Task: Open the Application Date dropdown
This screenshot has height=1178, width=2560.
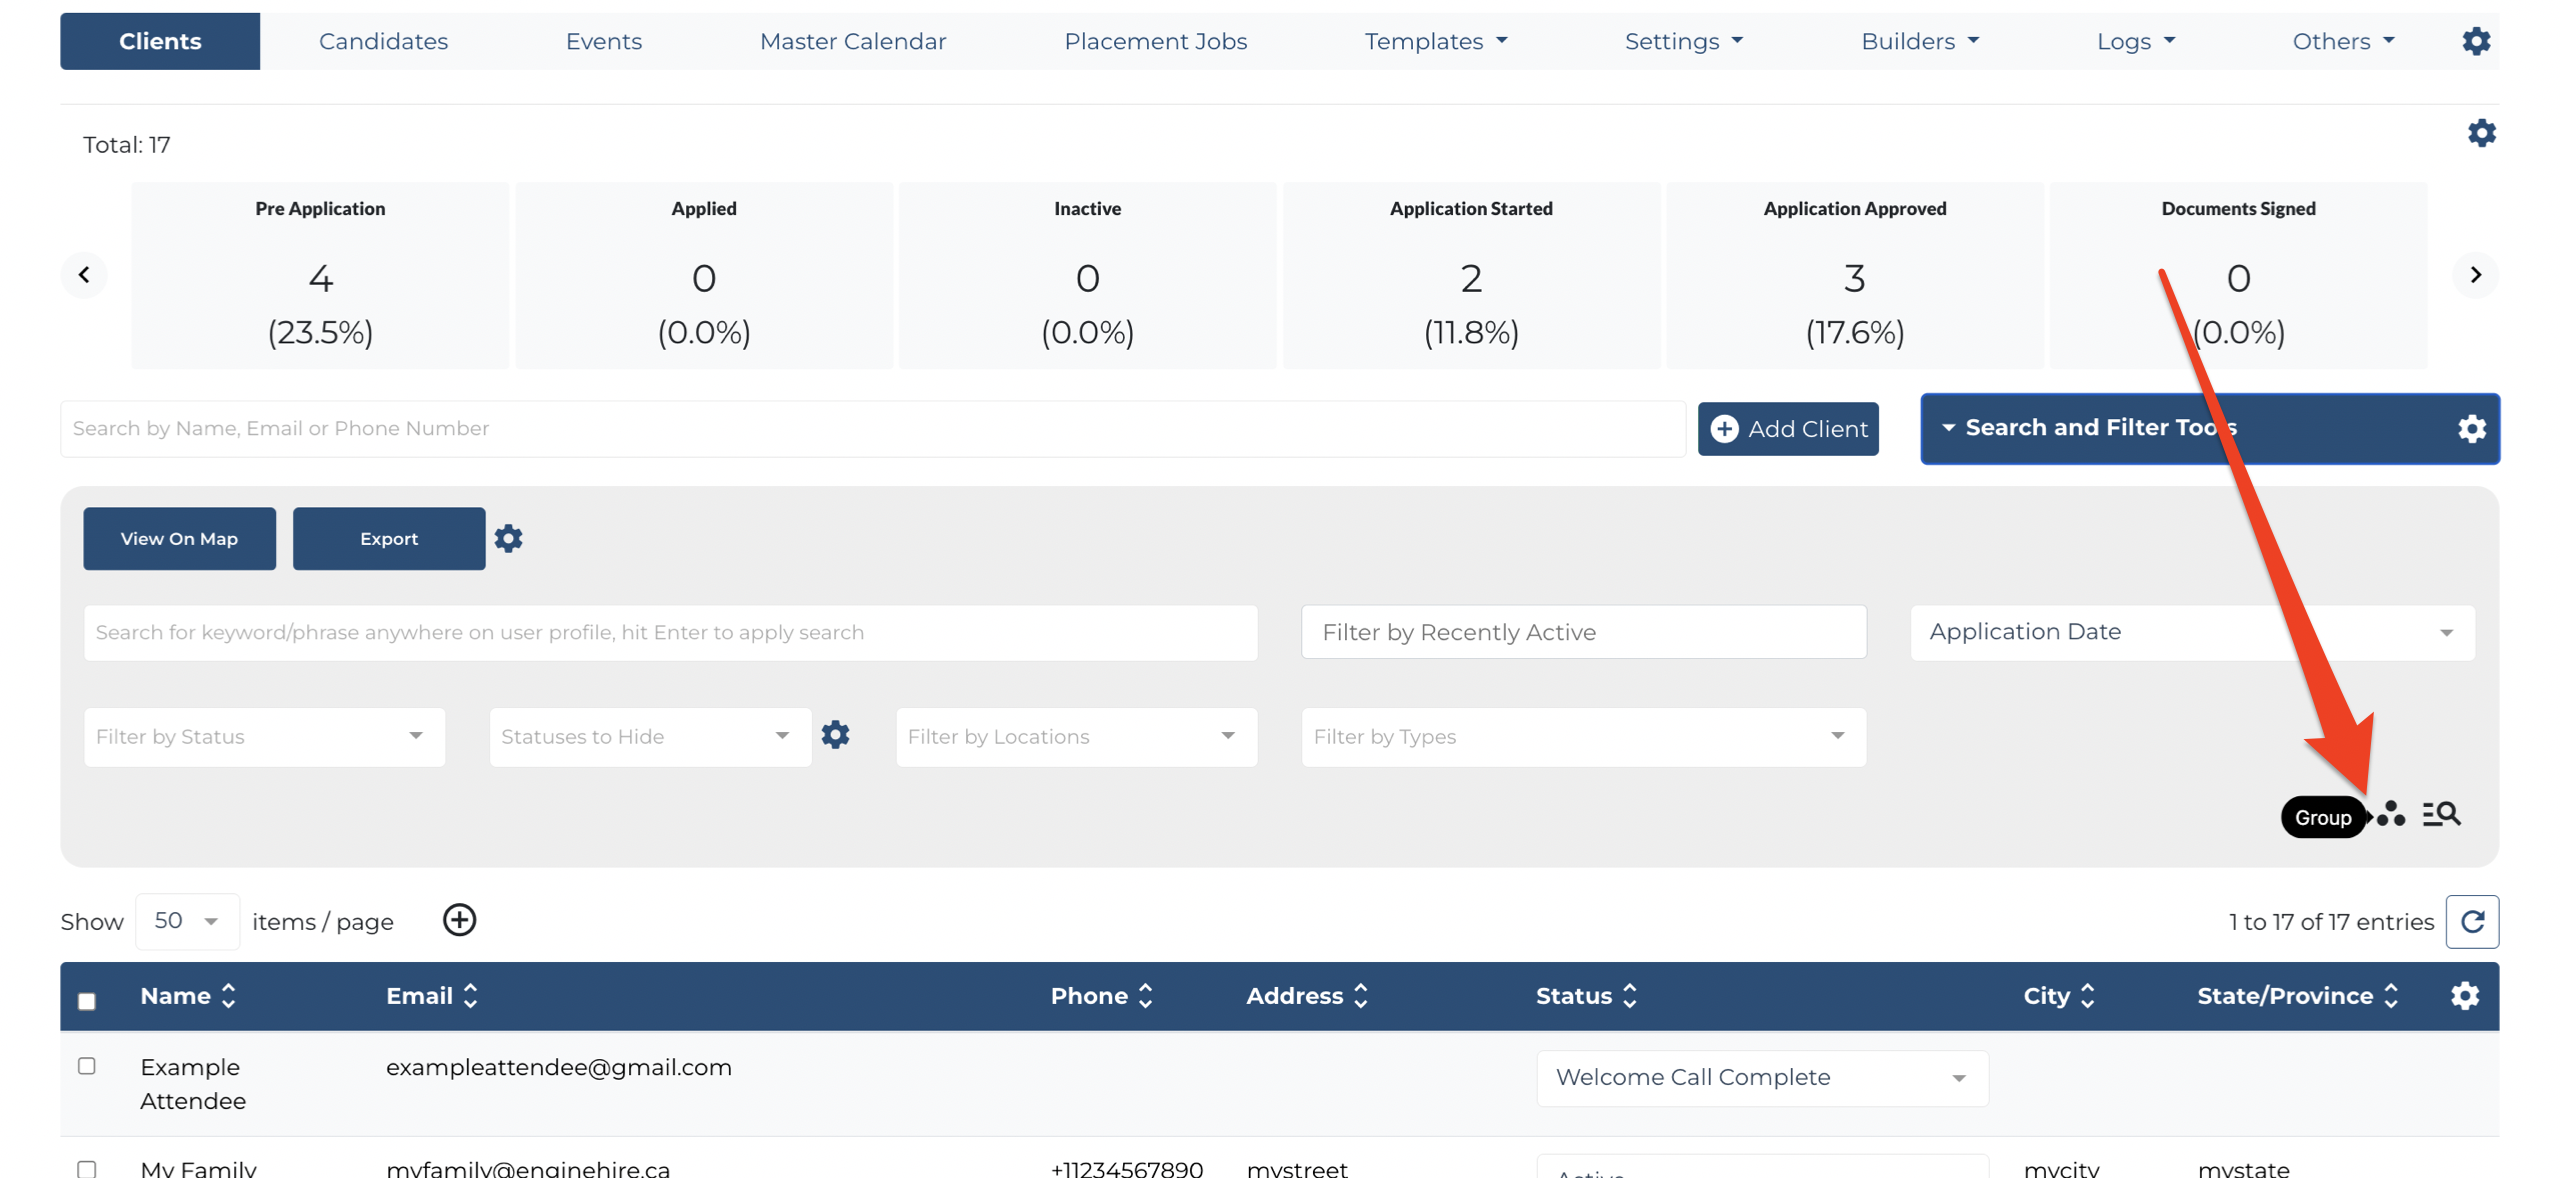Action: [2191, 632]
